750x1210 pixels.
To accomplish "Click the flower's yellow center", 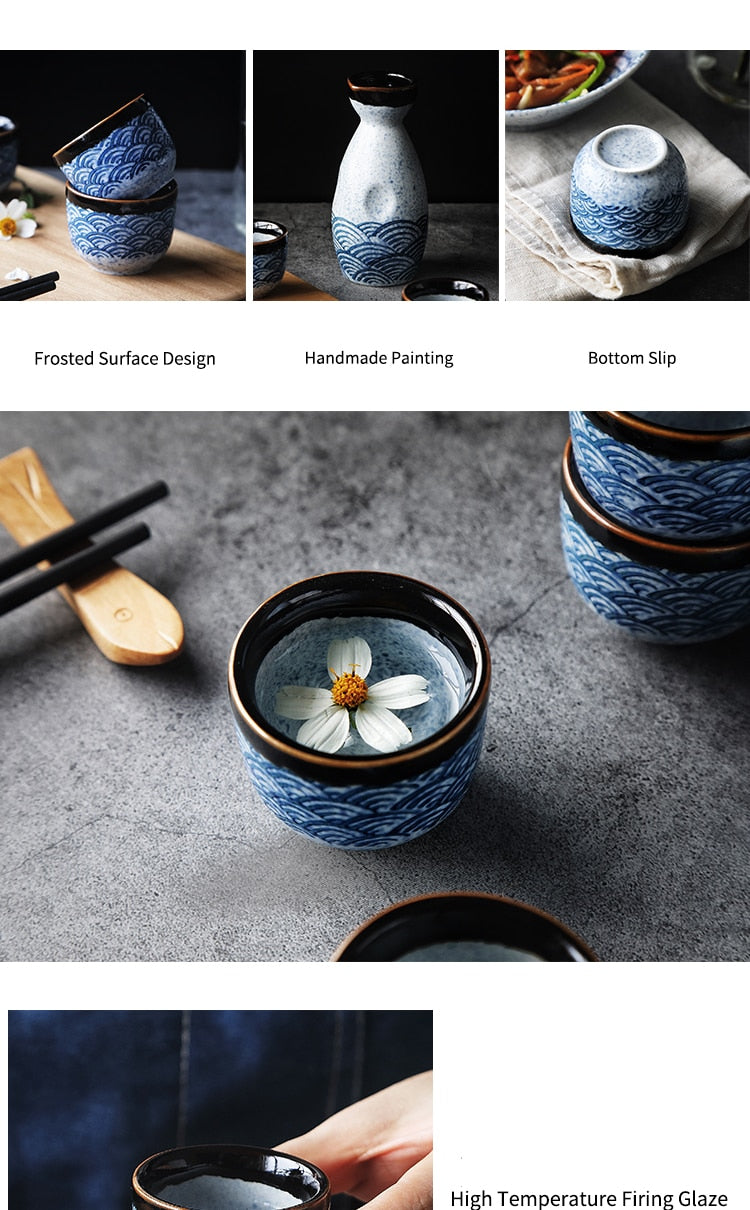I will click(x=350, y=690).
